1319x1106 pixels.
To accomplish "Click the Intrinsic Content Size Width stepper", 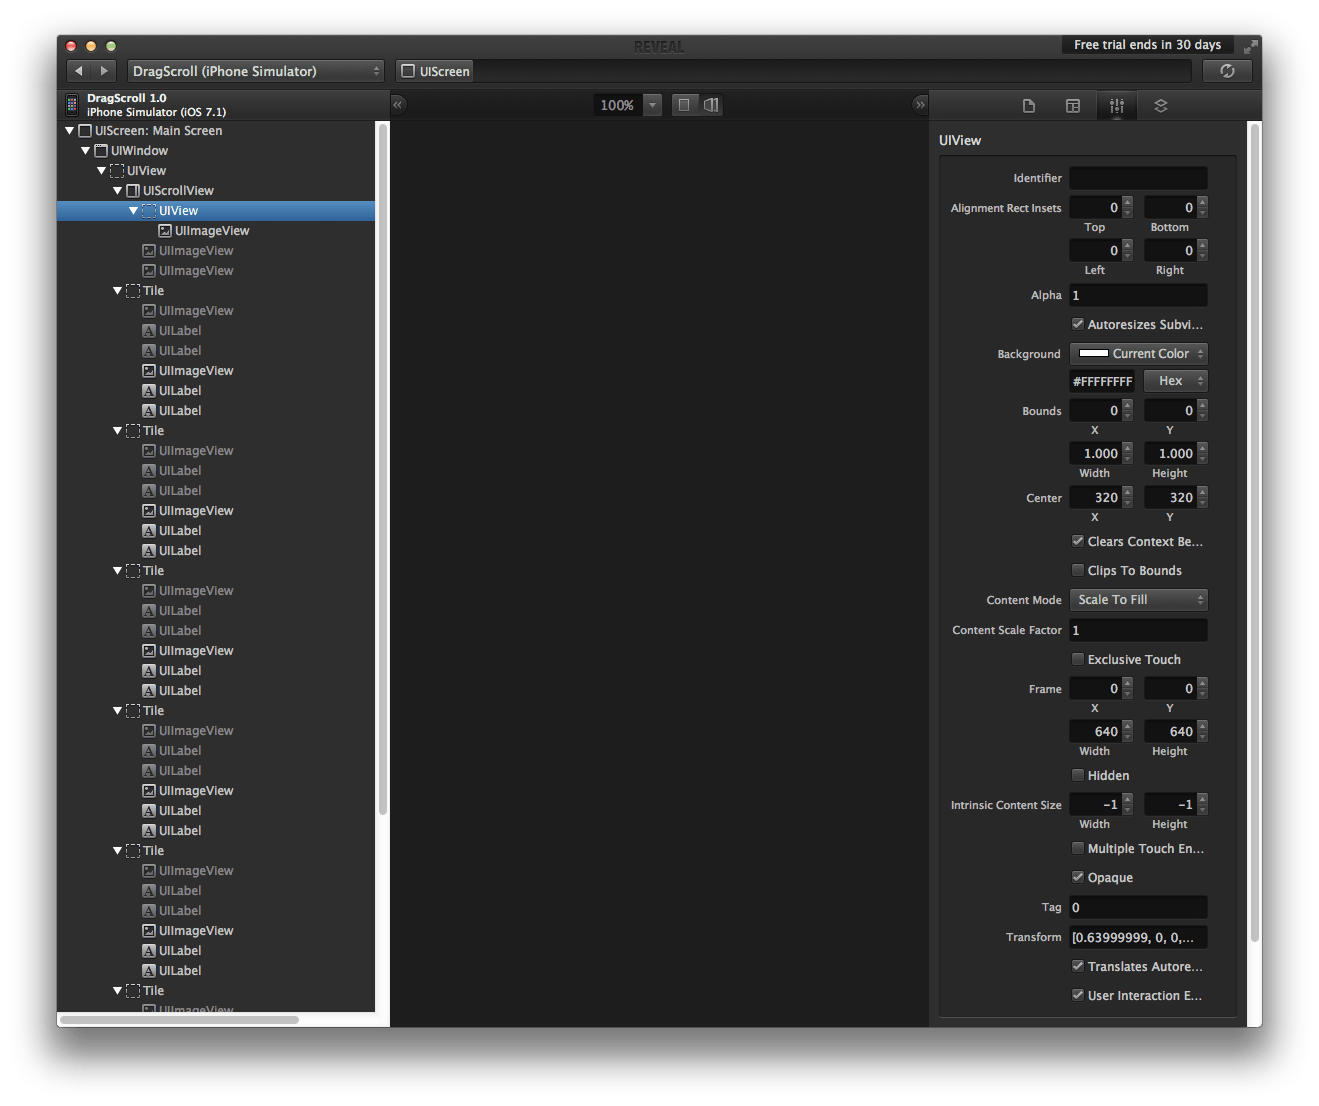I will tap(1128, 804).
